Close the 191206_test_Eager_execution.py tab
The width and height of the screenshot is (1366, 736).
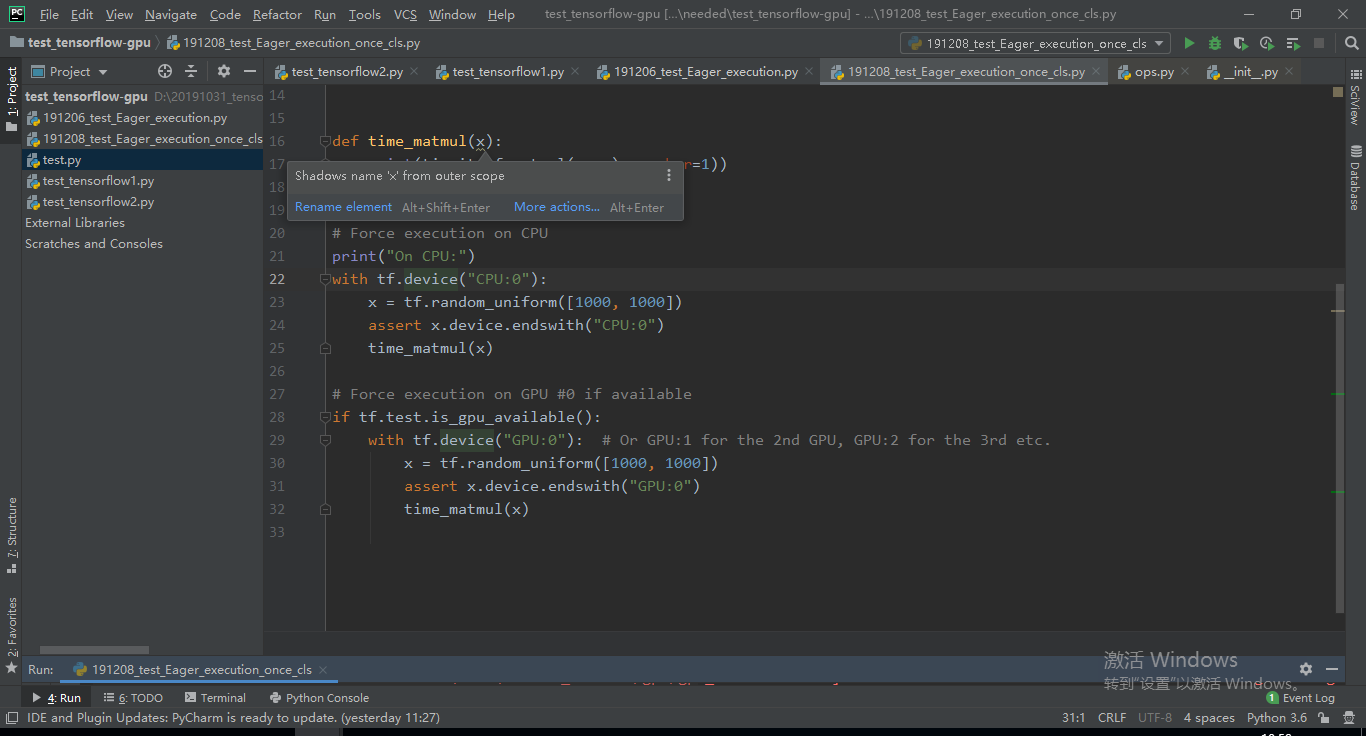[810, 72]
